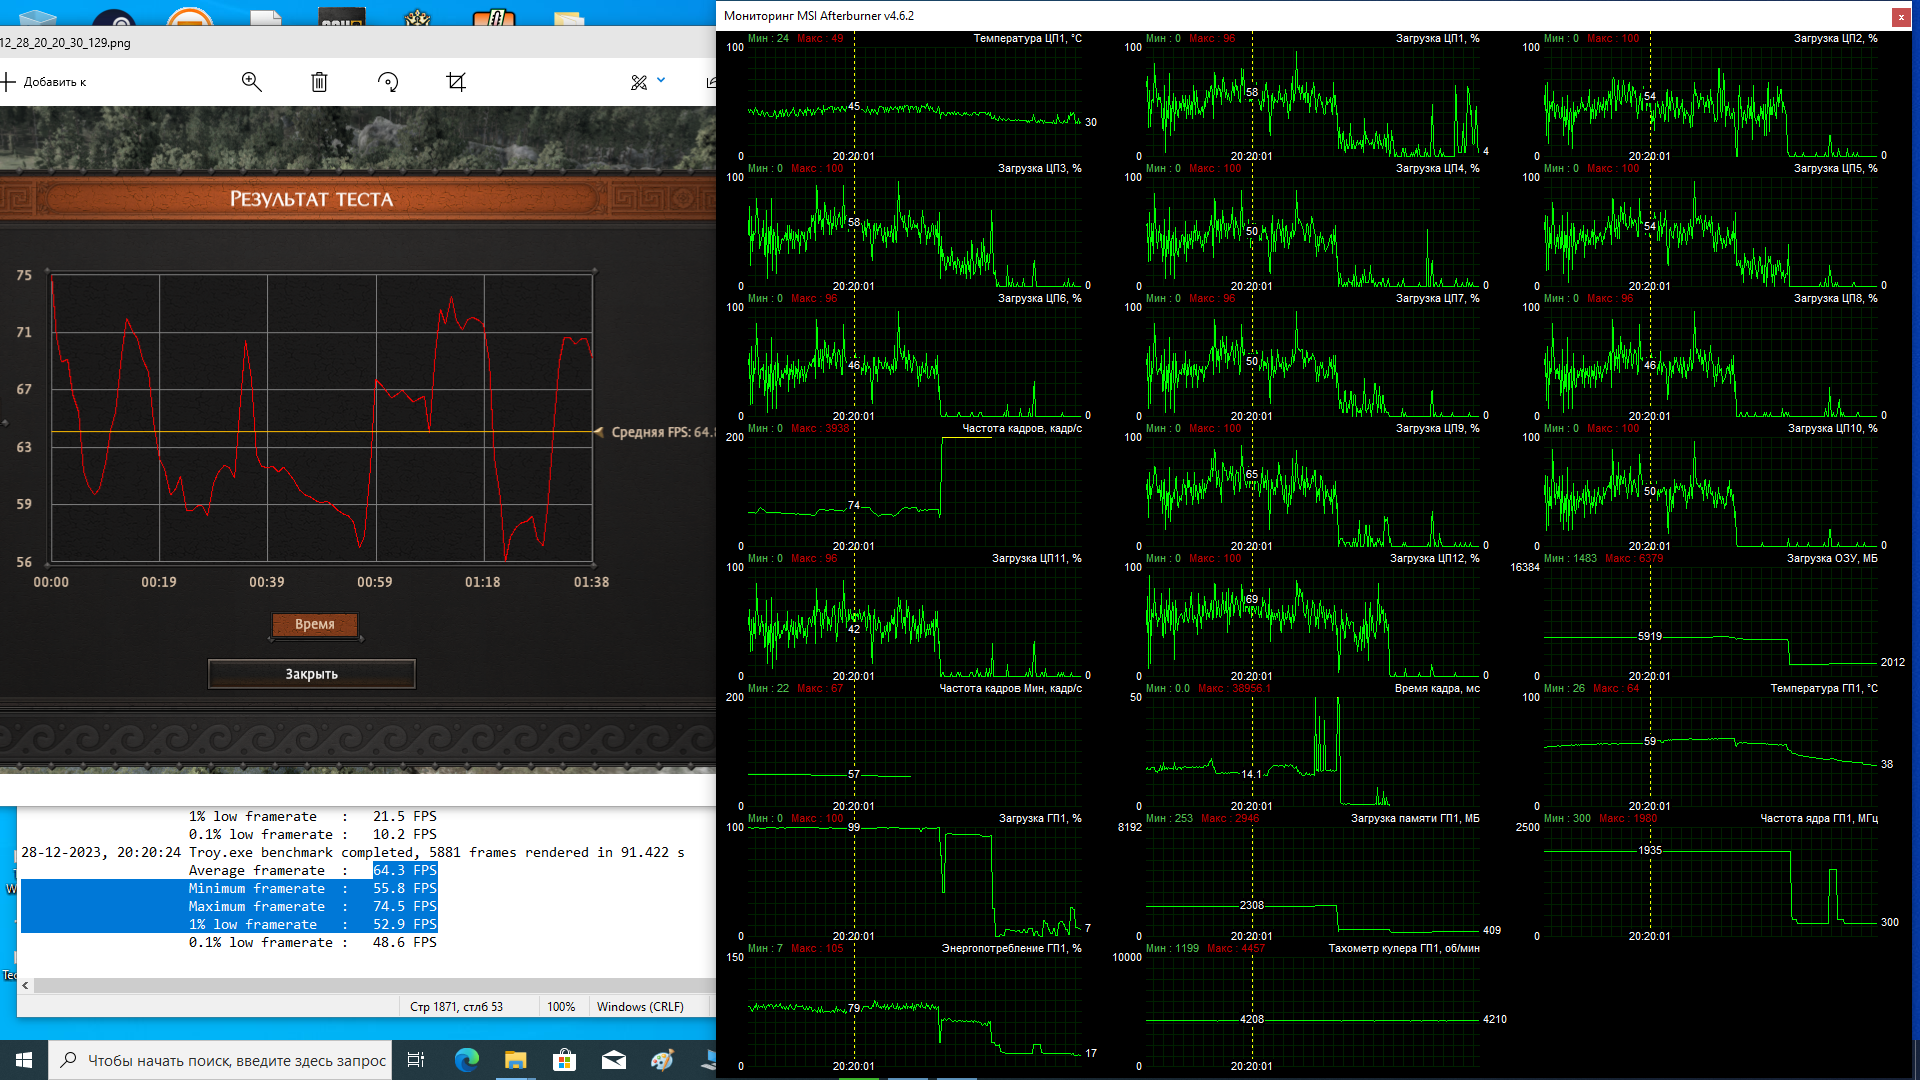Open the Mail app from taskbar

[x=613, y=1060]
